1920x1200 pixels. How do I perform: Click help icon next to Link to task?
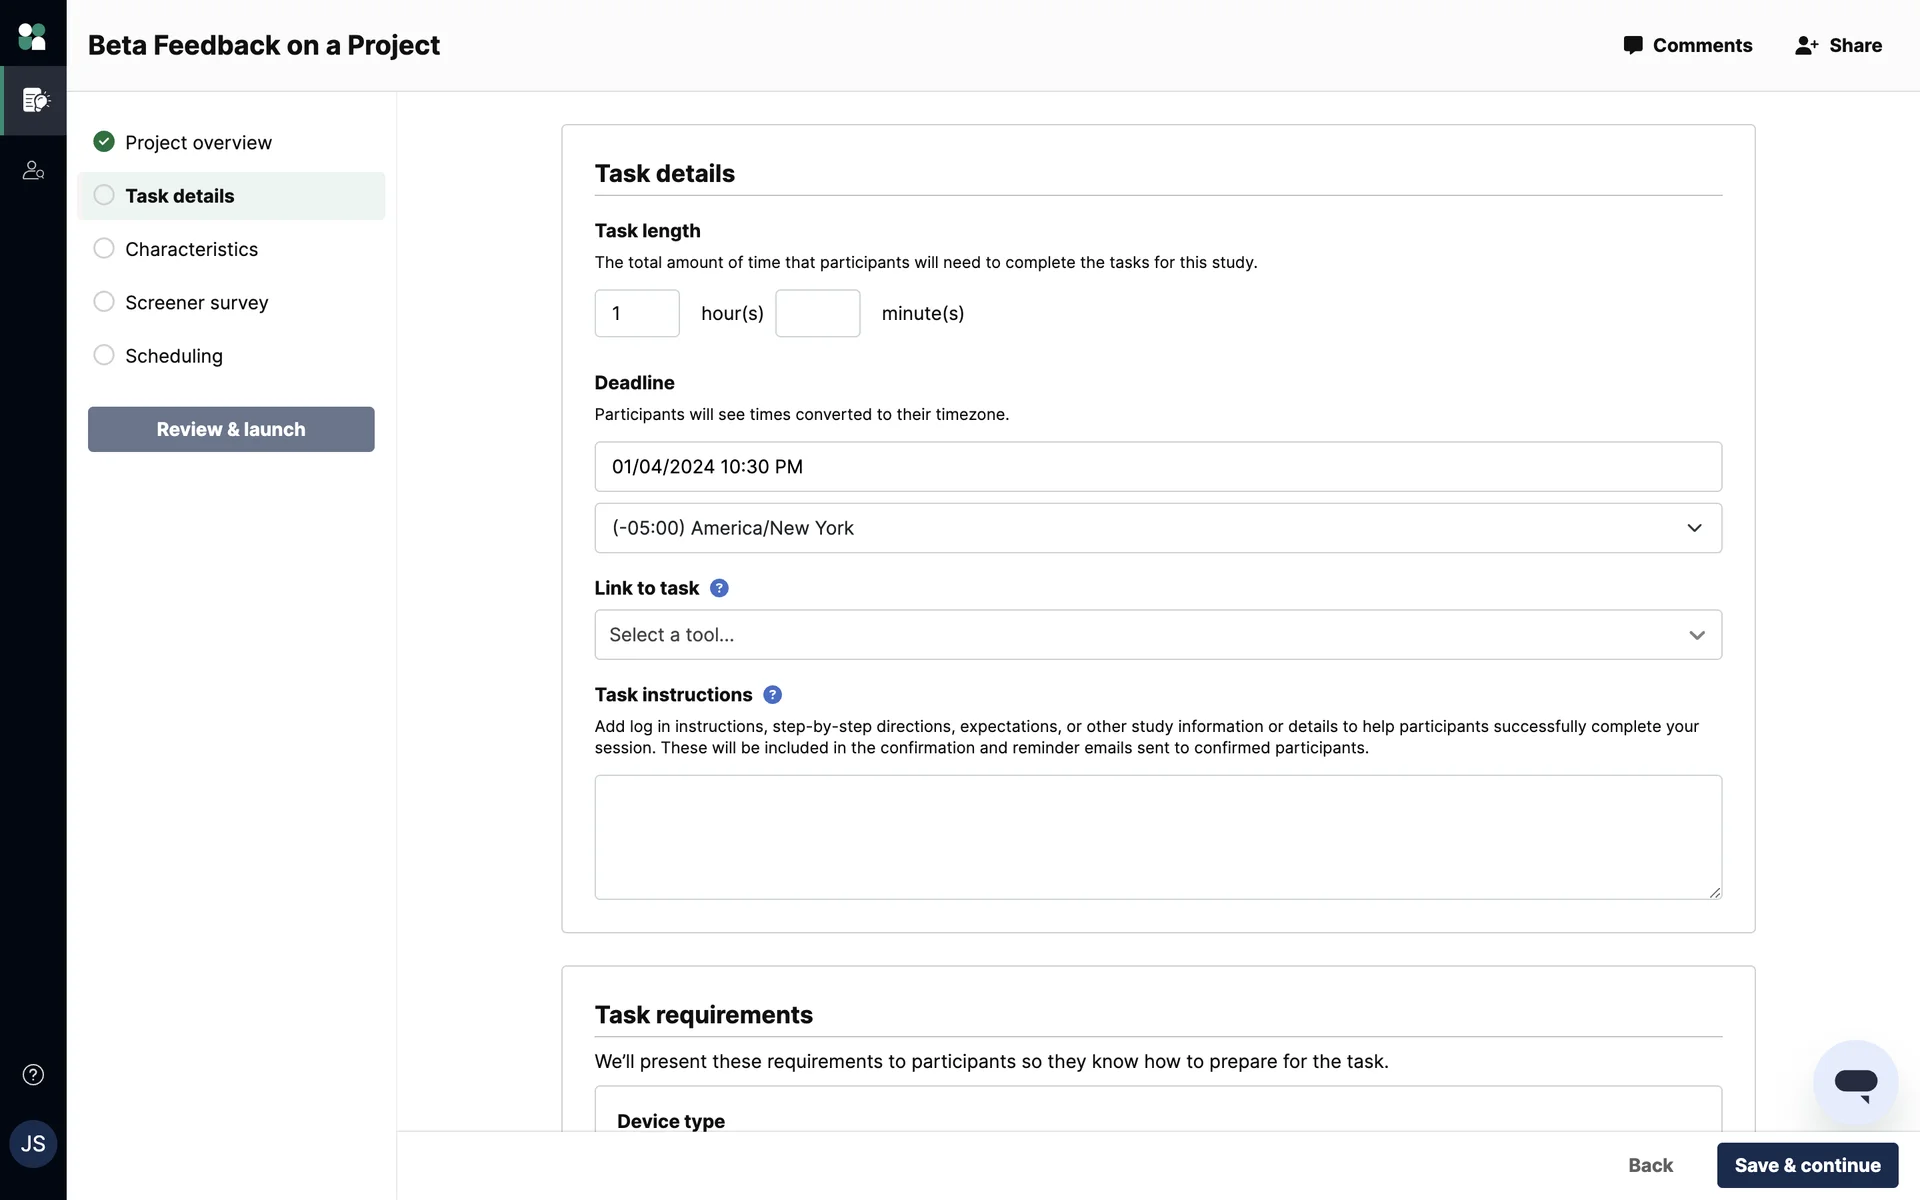pyautogui.click(x=719, y=588)
